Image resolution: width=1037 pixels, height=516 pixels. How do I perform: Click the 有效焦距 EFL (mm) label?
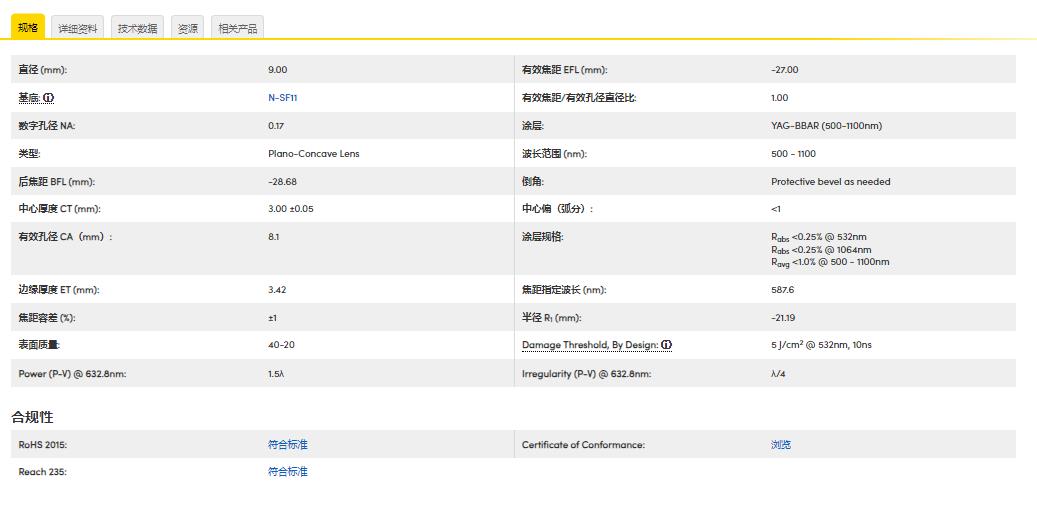[x=565, y=69]
